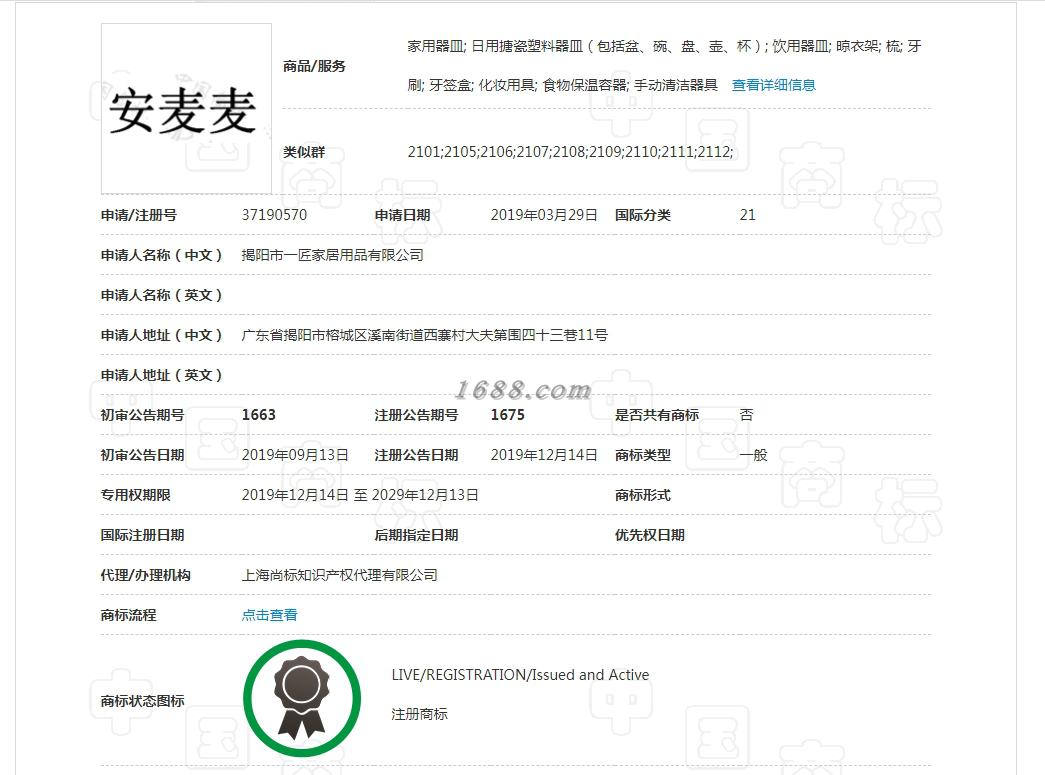1045x775 pixels.
Task: Click the 注册公告期号 label
Action: coord(417,415)
